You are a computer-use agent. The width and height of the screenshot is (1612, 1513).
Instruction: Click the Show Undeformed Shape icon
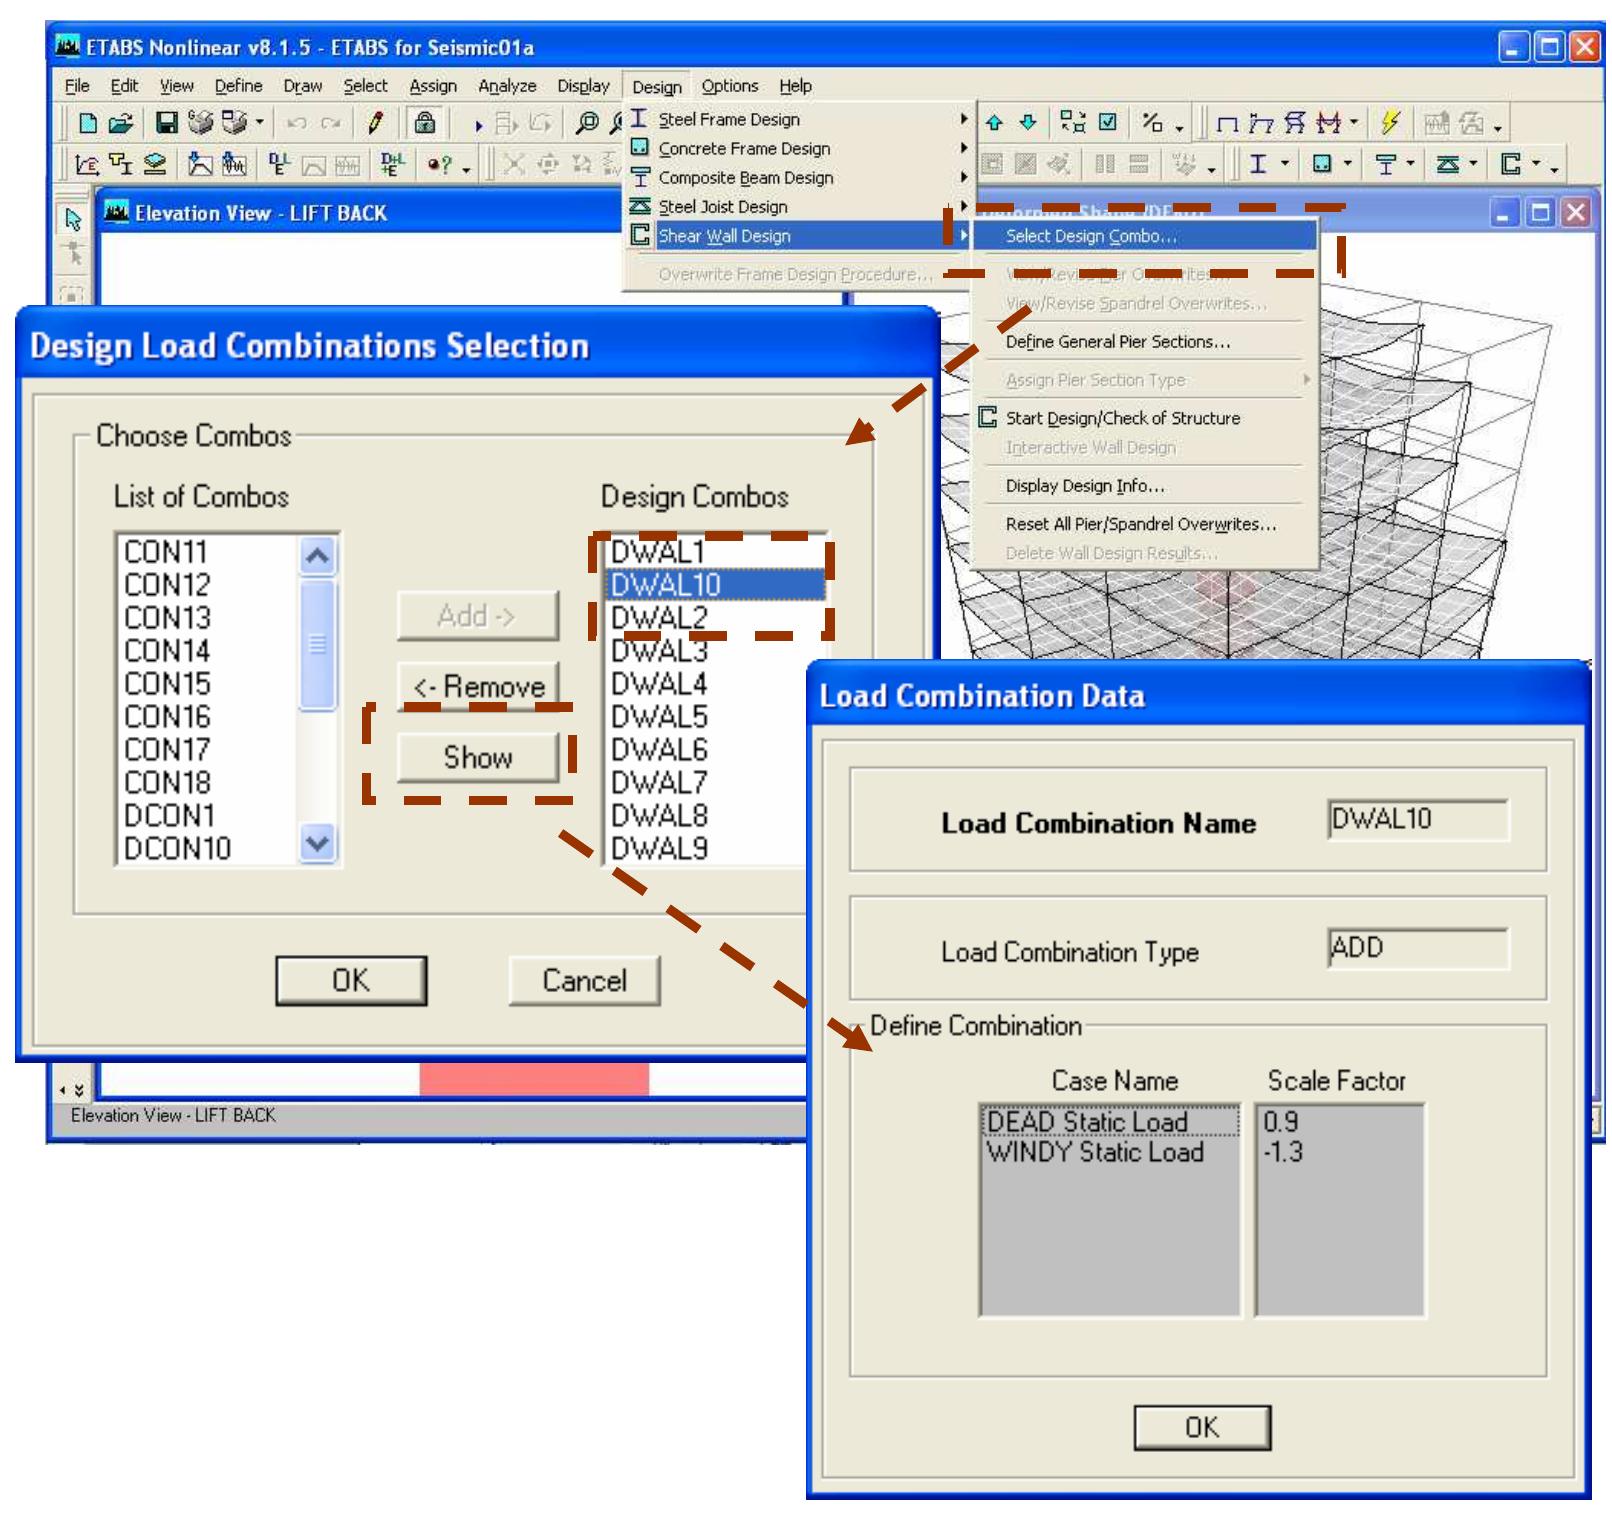pos(1227,123)
